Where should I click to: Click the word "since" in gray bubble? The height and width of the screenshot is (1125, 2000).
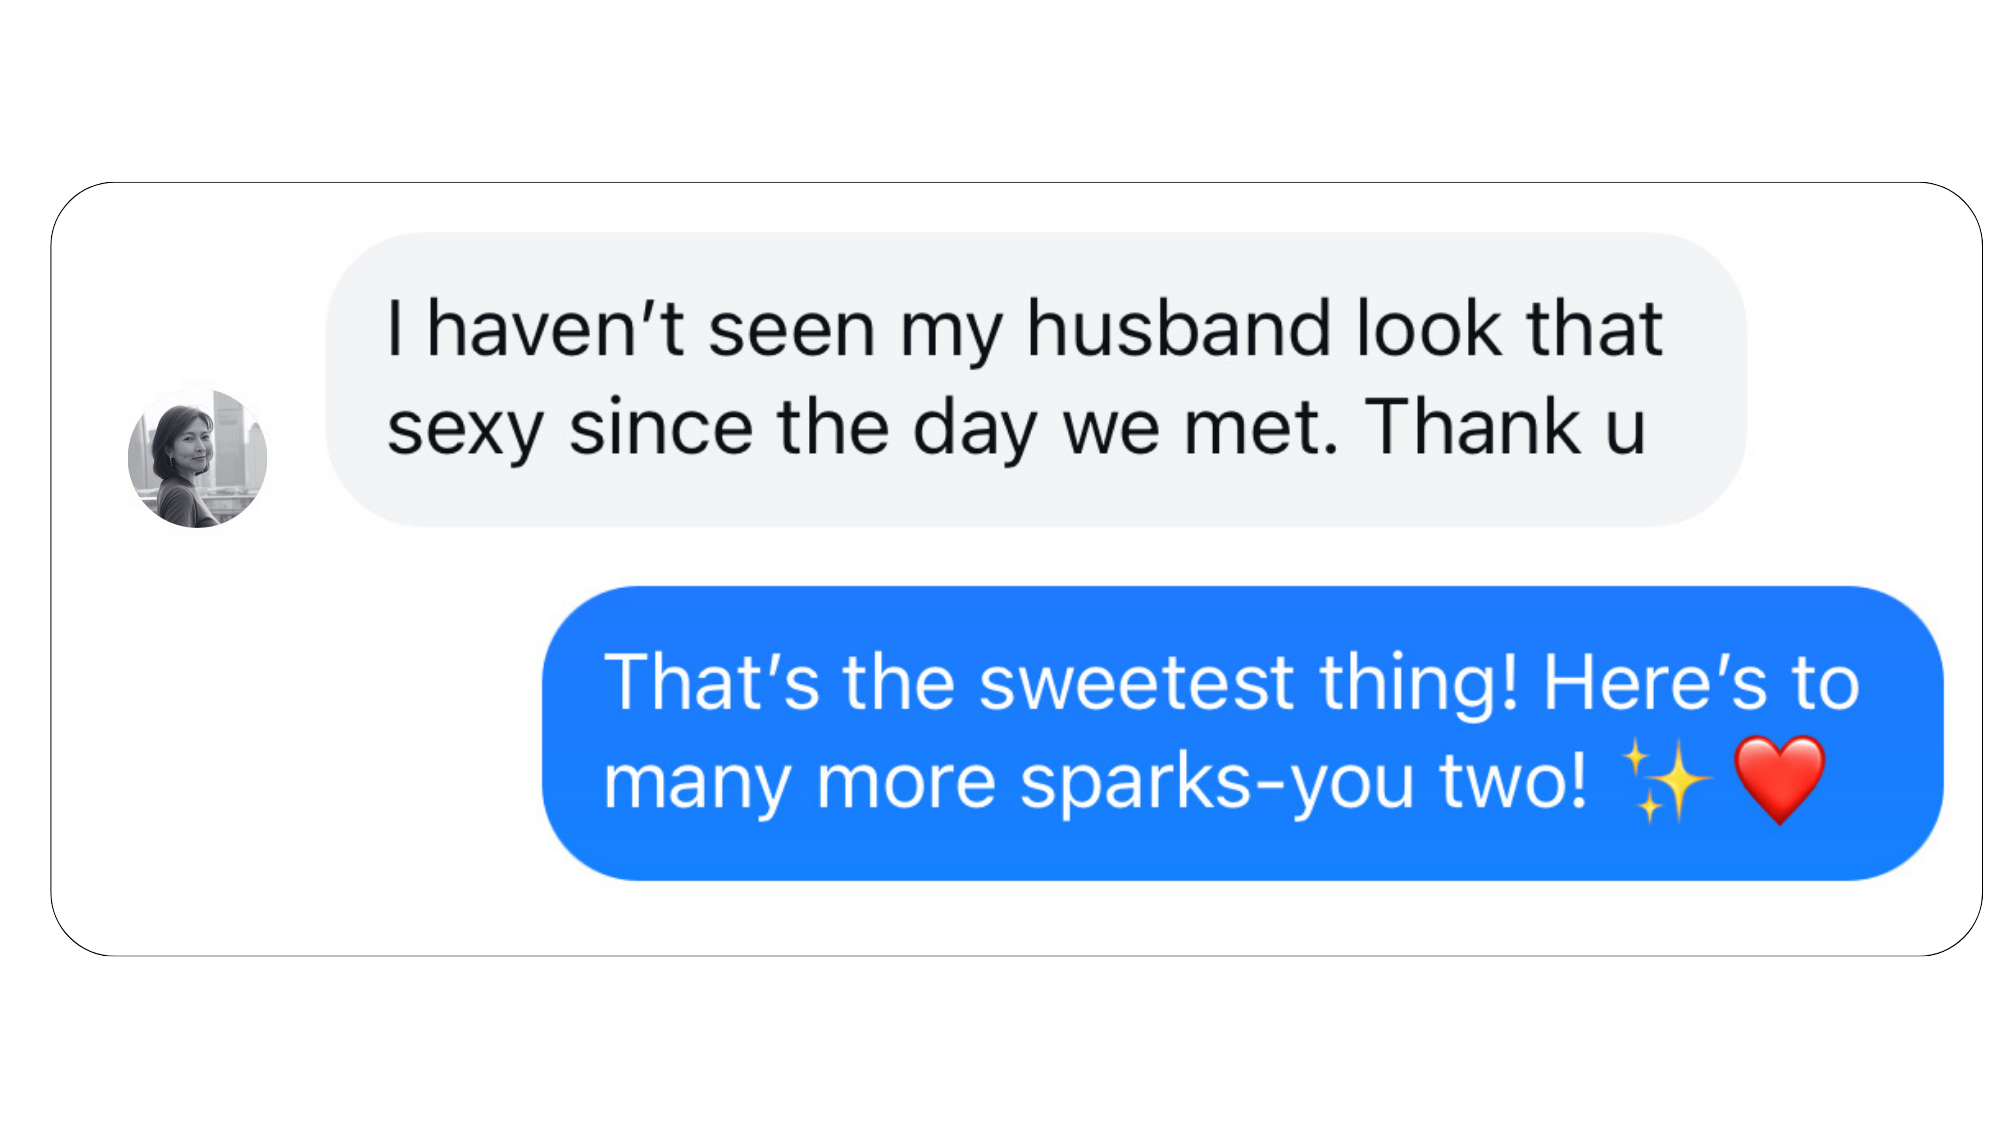point(660,428)
